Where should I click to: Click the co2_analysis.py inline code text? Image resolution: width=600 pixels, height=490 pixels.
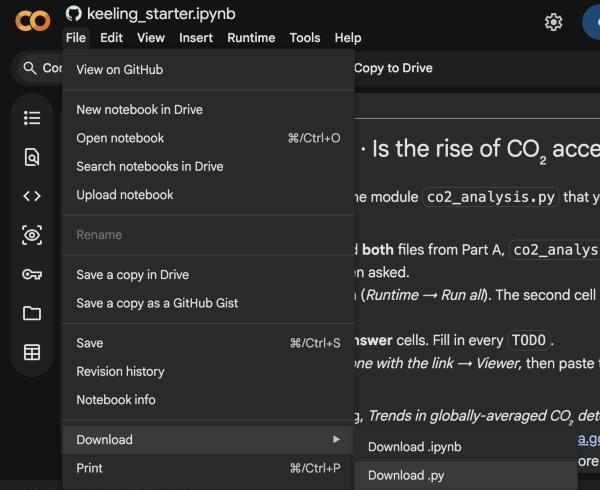tap(491, 197)
